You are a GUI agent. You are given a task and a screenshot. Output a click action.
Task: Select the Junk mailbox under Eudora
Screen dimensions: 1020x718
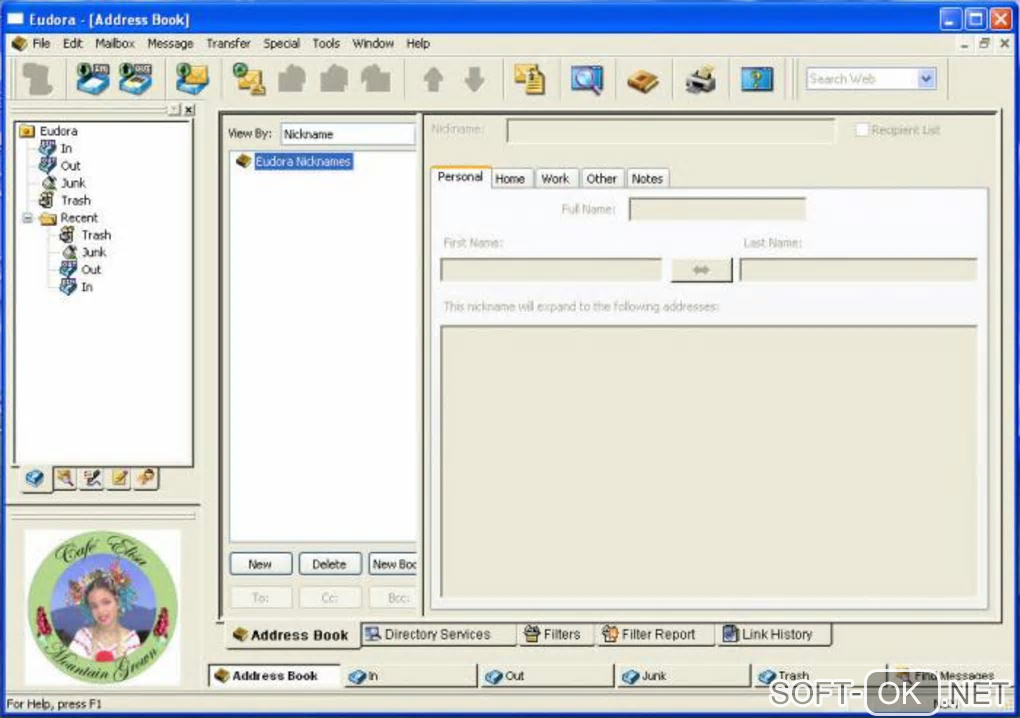pos(73,183)
